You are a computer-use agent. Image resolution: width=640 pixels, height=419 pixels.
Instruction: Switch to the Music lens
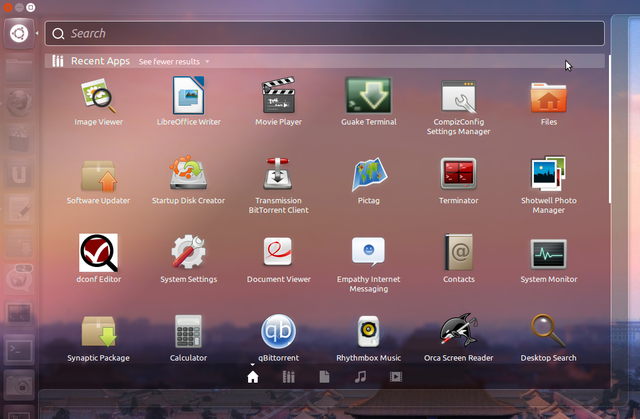click(x=360, y=377)
